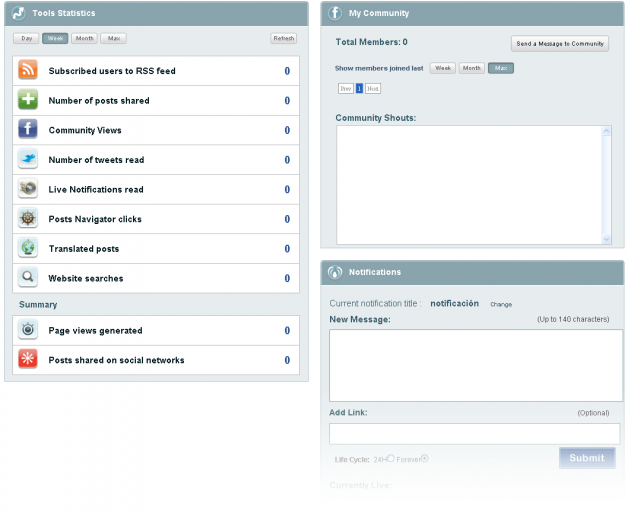Click scroll down arrow in Community Shouts
Screen dimensions: 628x512
click(606, 239)
